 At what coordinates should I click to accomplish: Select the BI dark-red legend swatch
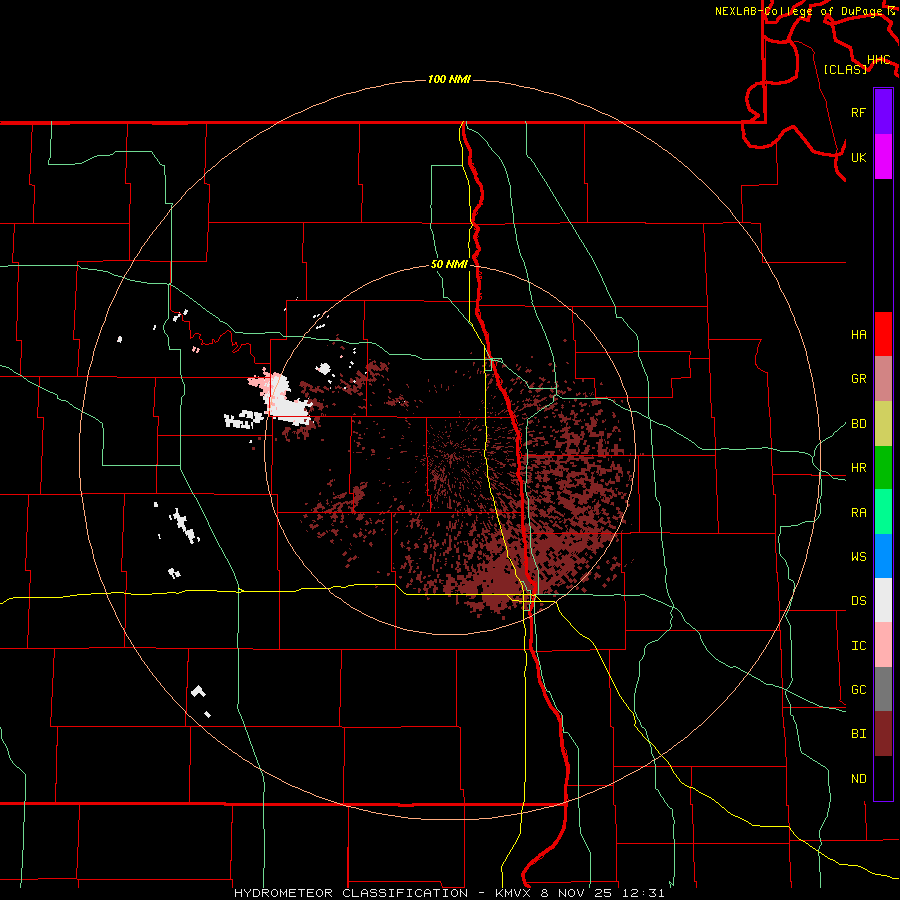(x=883, y=734)
